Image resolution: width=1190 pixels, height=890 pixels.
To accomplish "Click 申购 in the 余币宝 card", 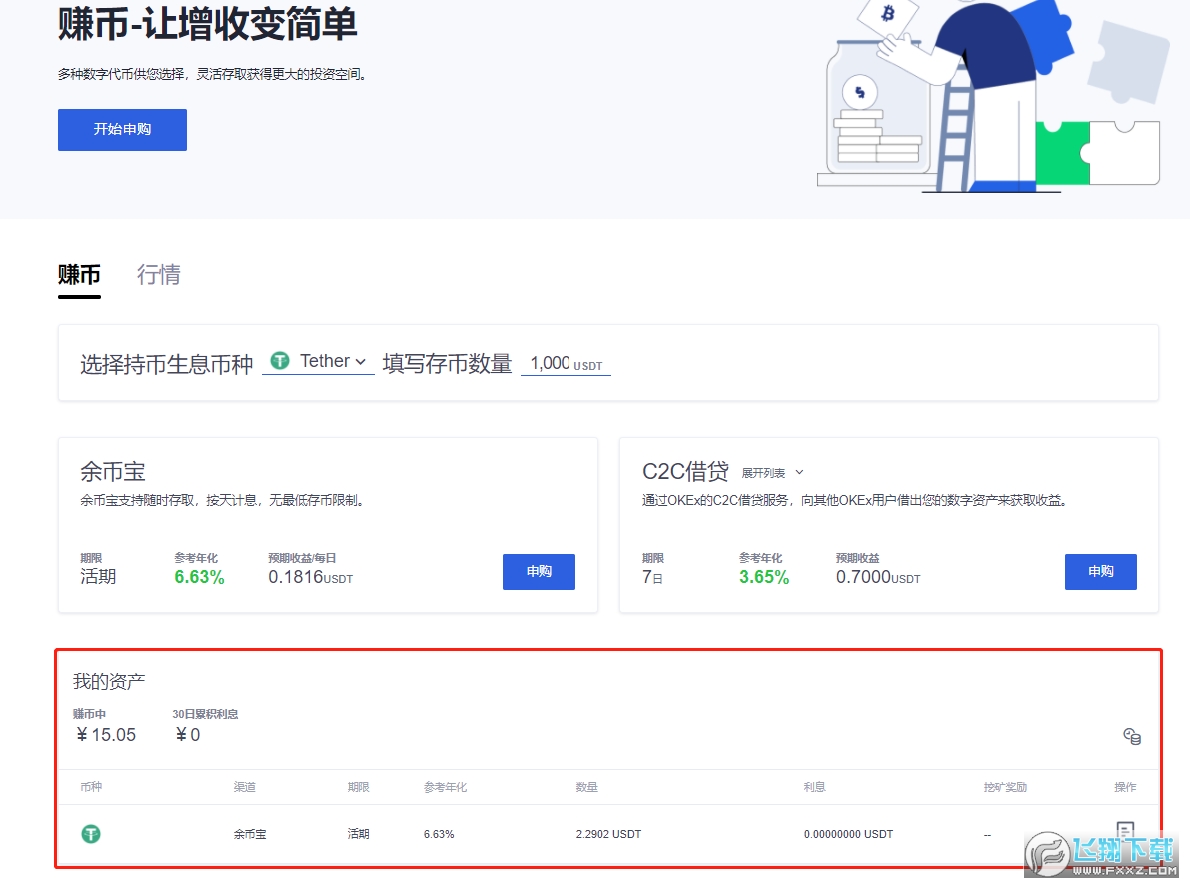I will point(539,572).
